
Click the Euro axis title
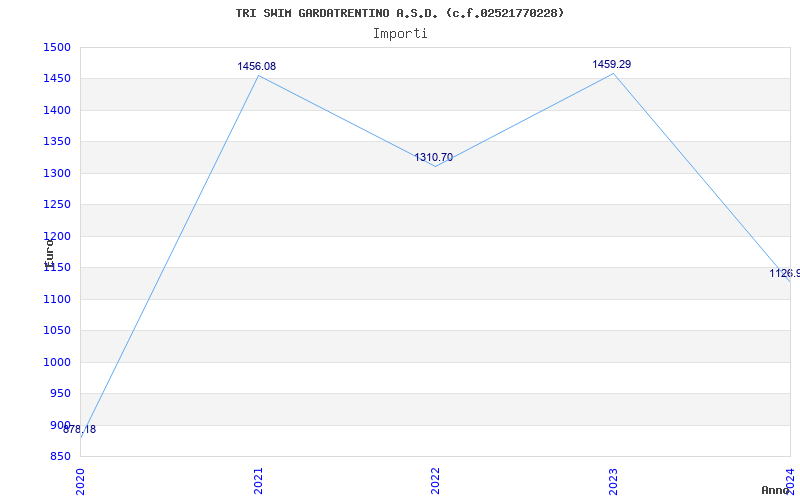(x=49, y=254)
